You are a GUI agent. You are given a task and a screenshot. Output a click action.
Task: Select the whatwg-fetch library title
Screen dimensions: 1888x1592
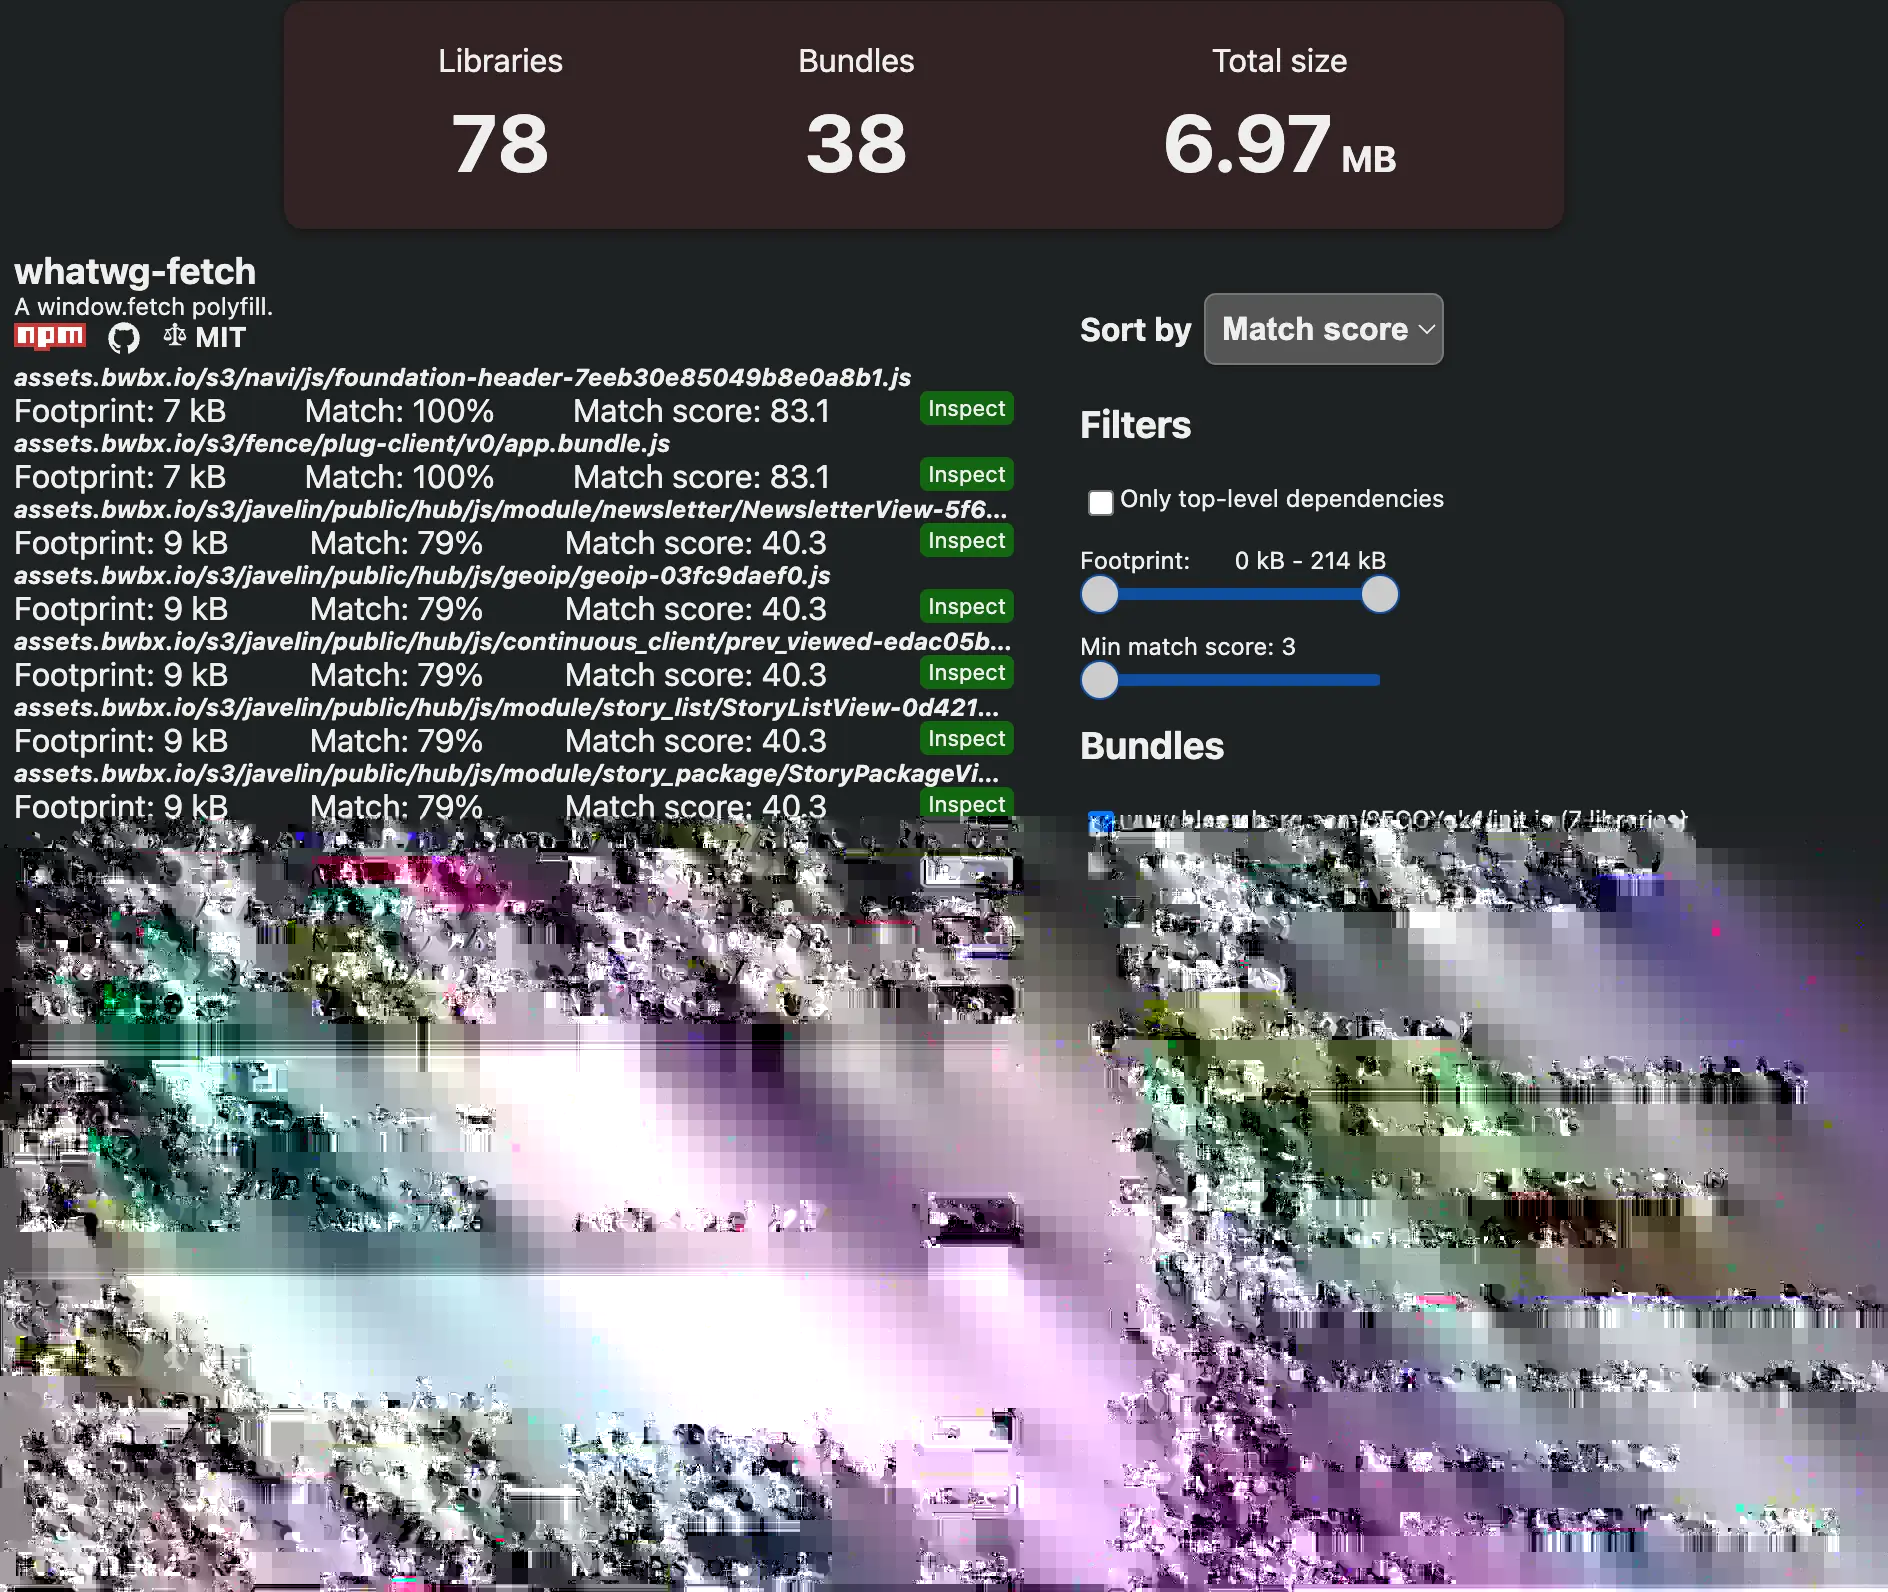click(134, 271)
